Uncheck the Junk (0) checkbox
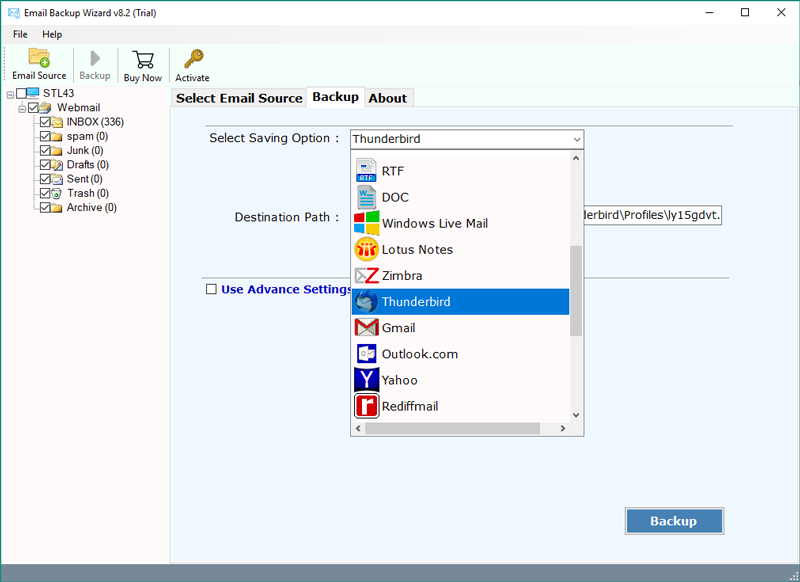Screen dimensions: 800x582 tap(45, 150)
